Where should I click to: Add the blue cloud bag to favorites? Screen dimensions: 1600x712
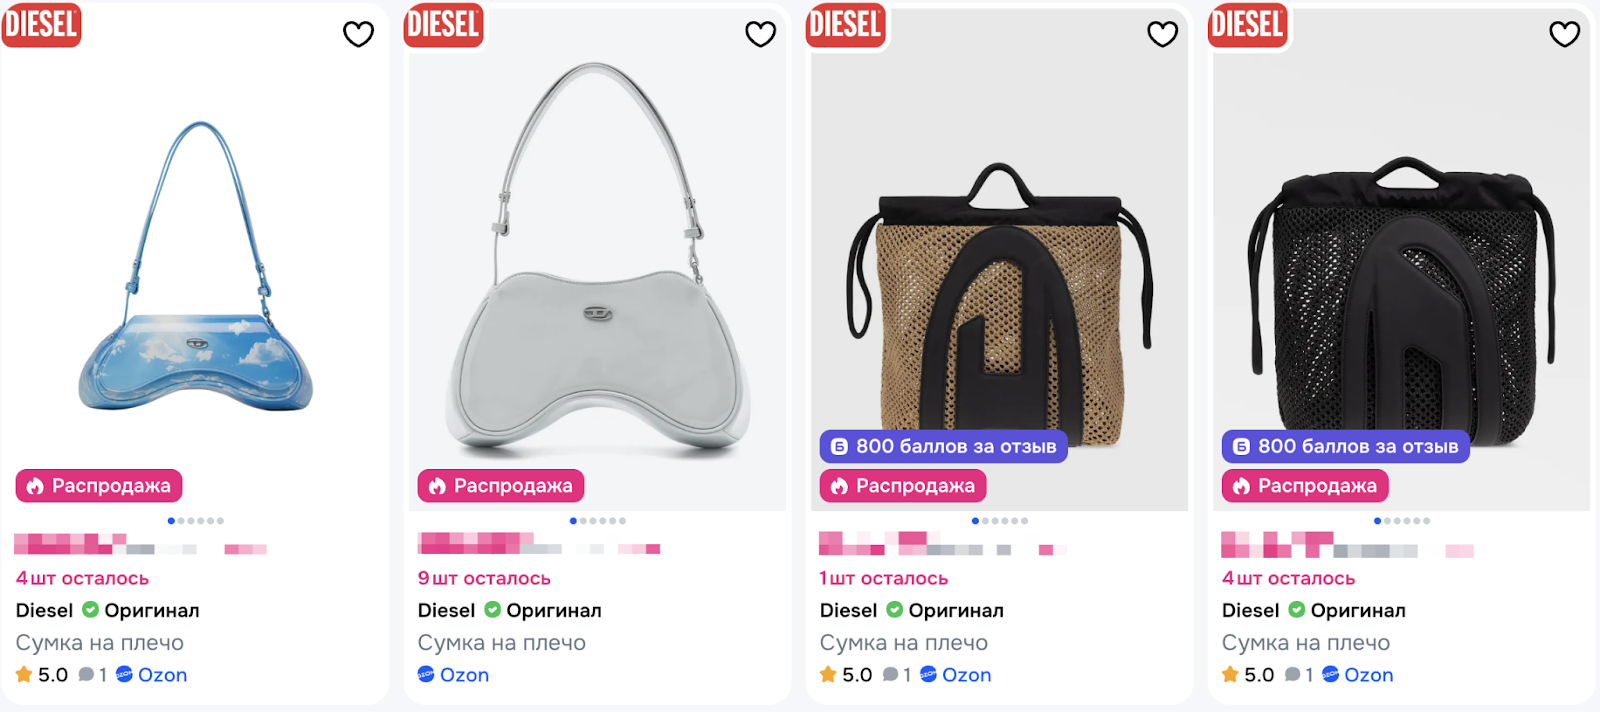[x=358, y=34]
